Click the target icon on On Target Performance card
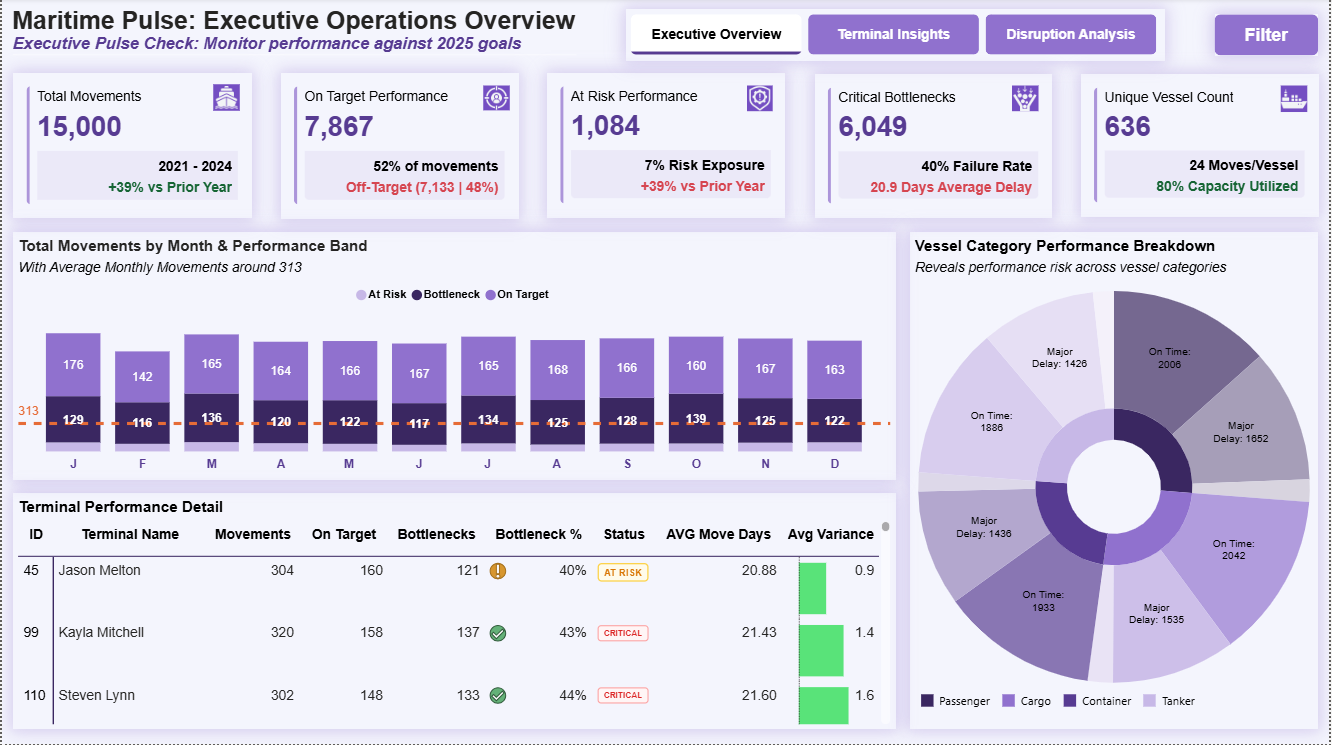 [495, 97]
